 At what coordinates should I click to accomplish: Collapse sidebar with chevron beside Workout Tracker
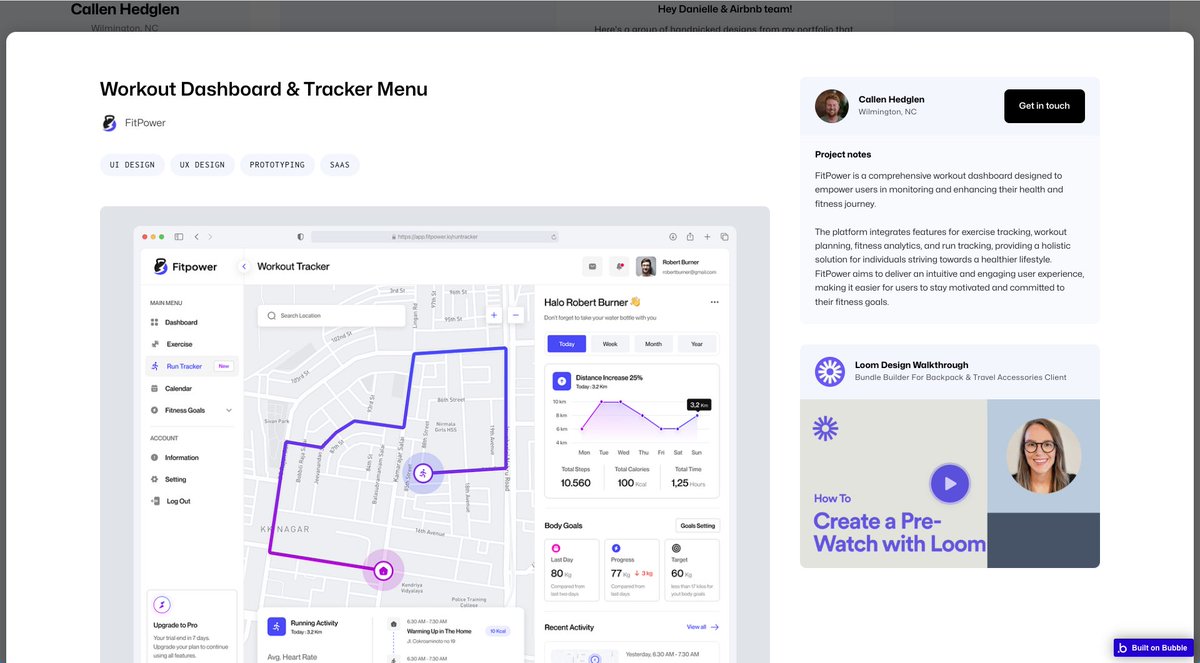(243, 267)
